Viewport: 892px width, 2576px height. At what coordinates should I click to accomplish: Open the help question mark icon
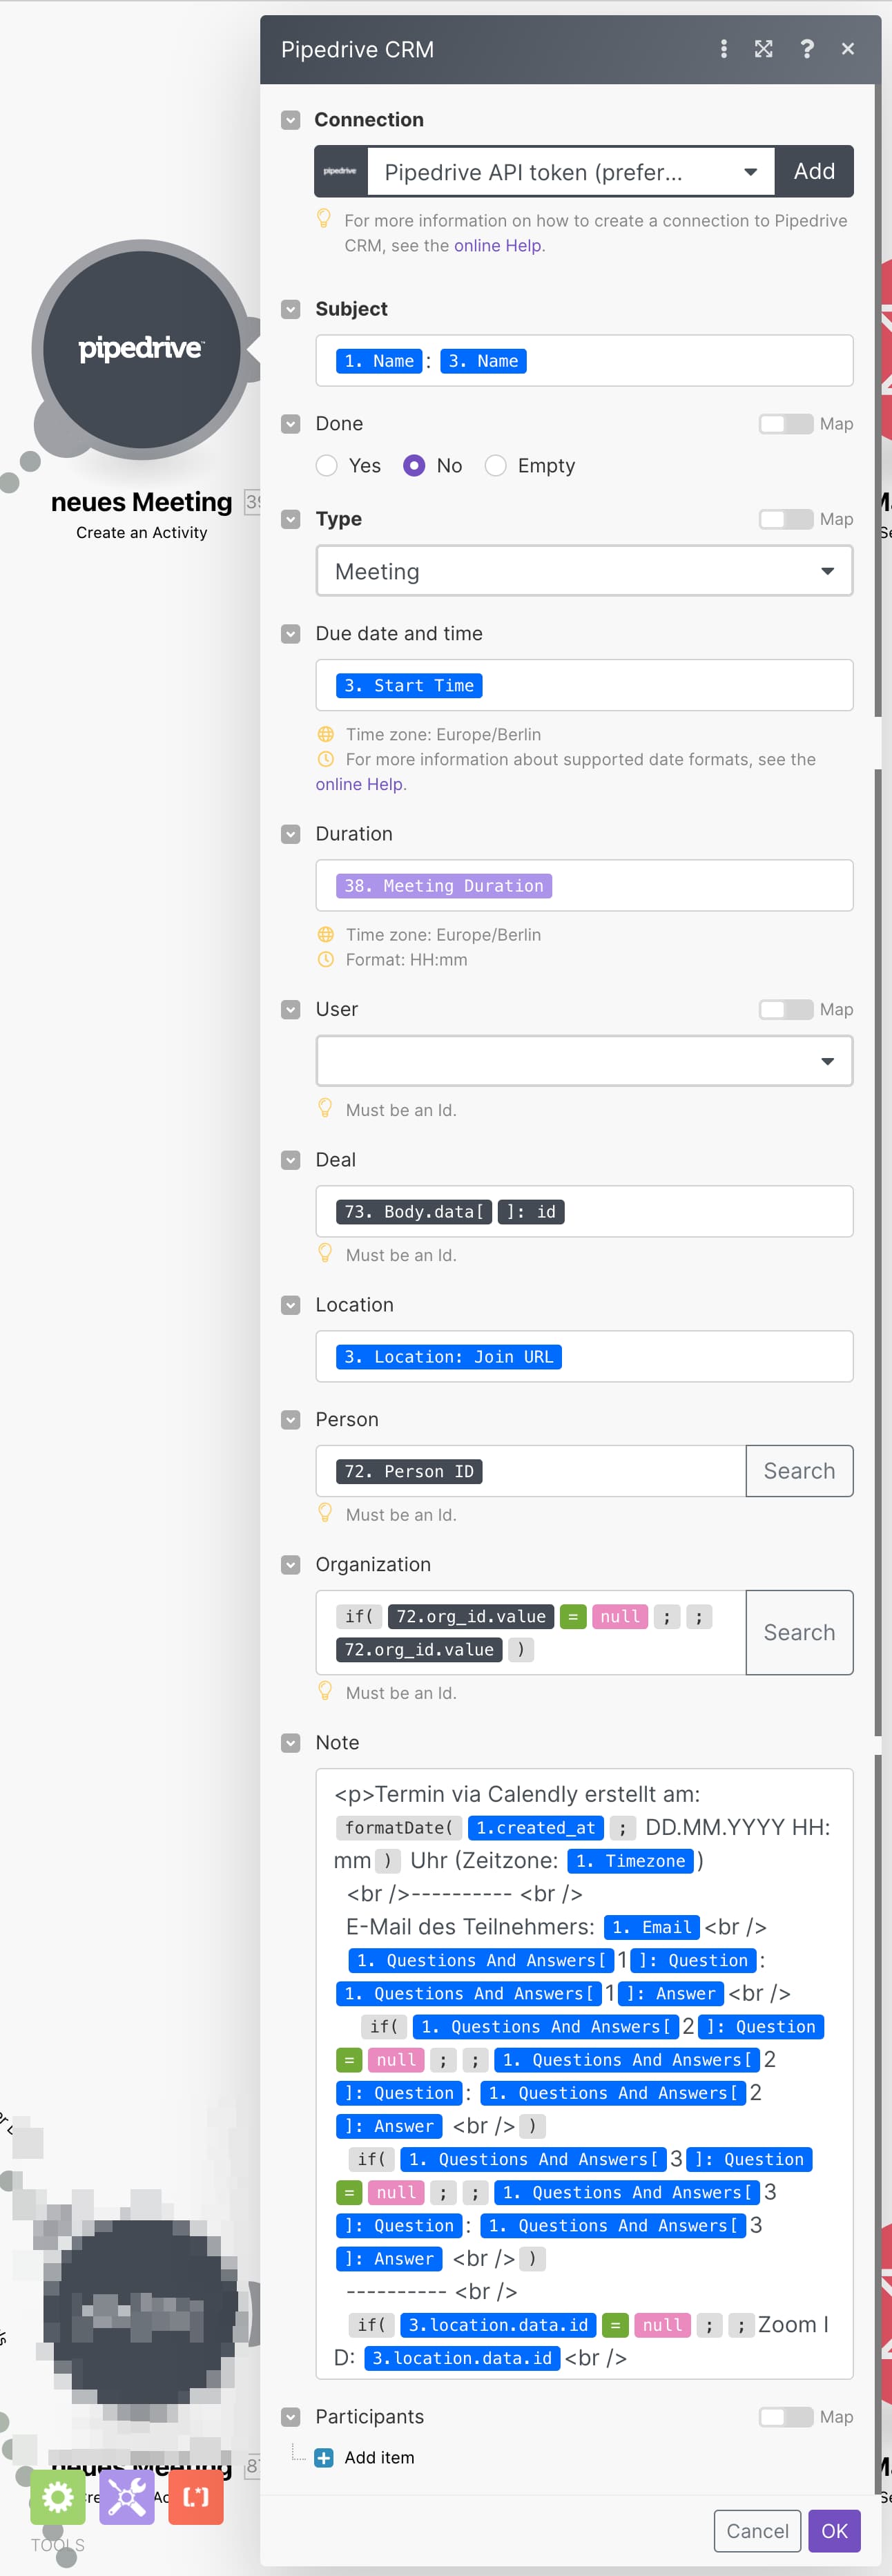(807, 49)
